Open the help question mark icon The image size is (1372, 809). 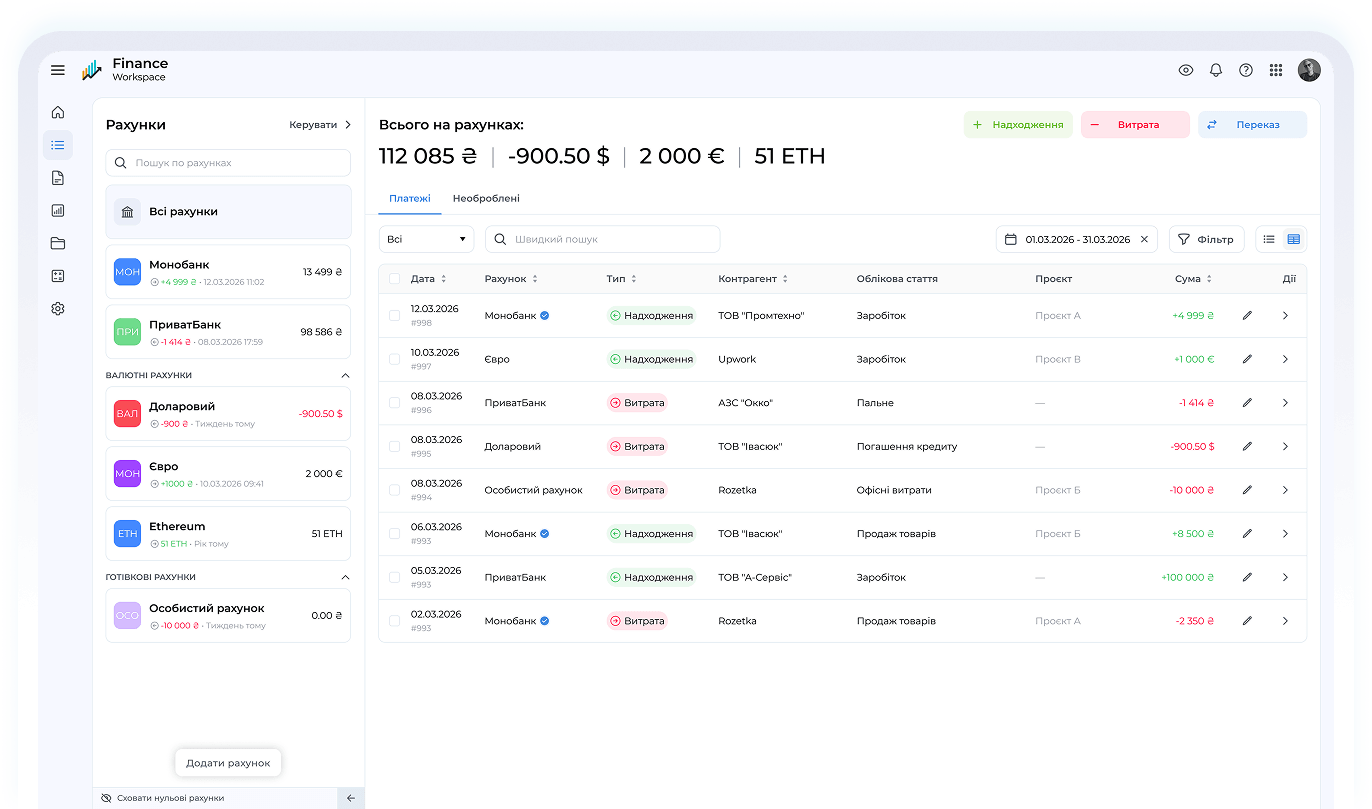(1246, 70)
